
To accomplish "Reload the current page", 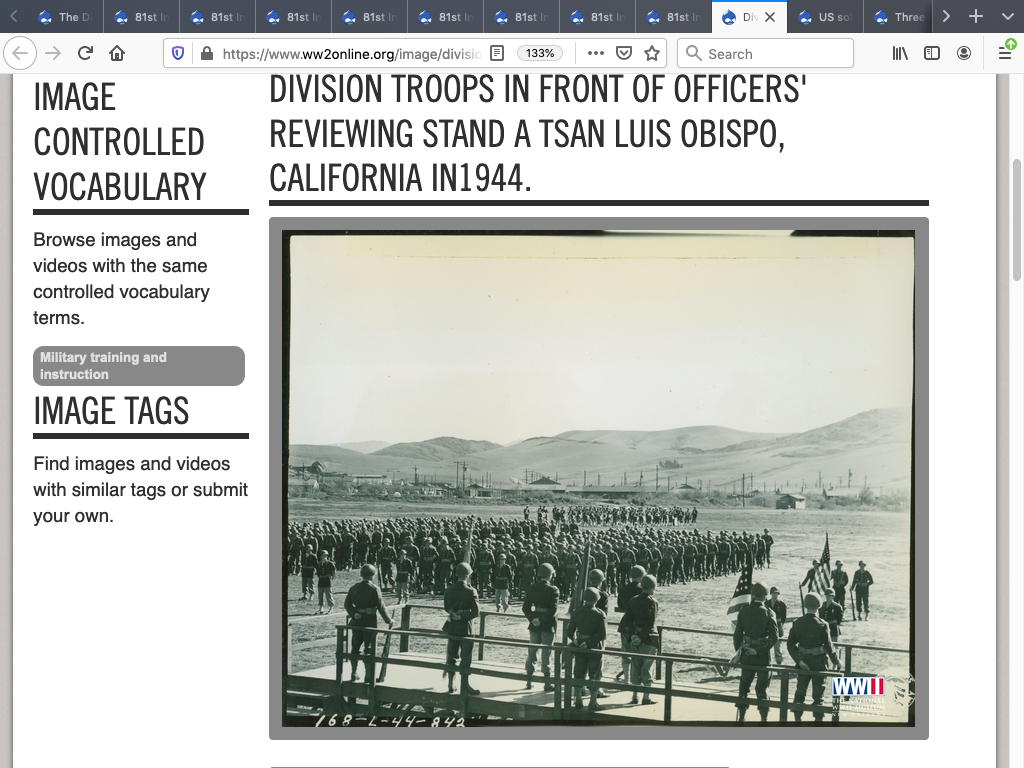I will click(x=85, y=54).
